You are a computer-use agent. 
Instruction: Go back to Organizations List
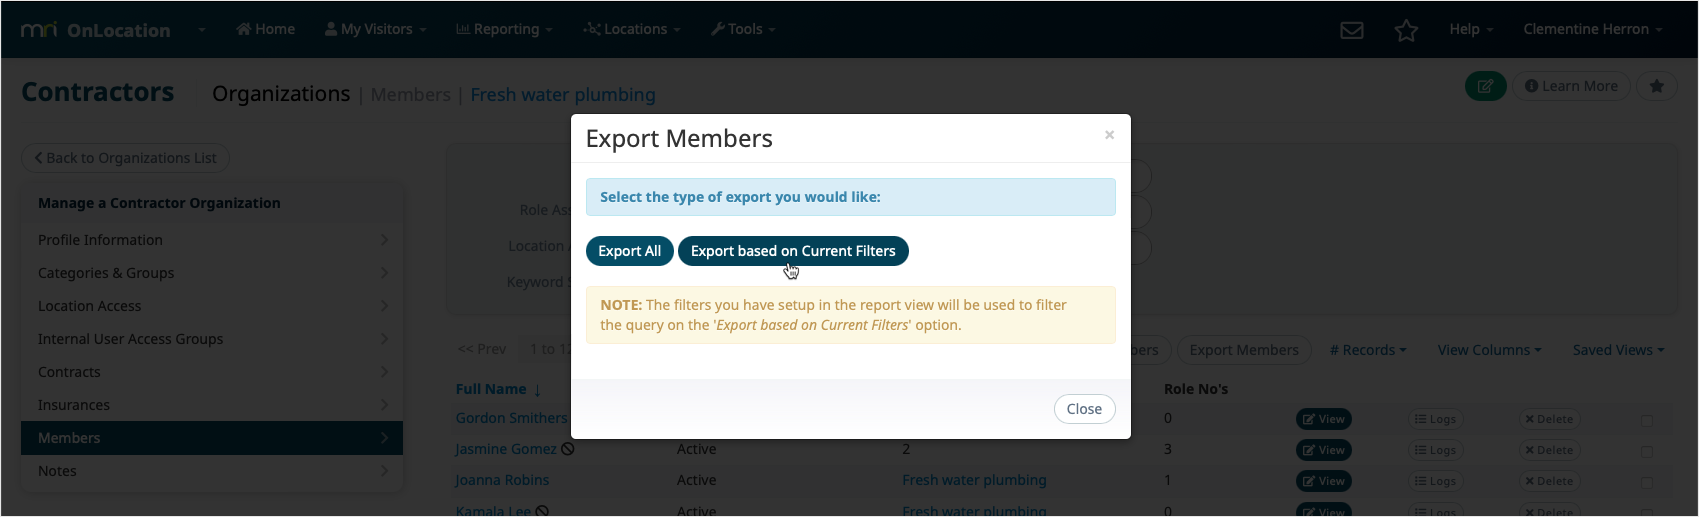[x=125, y=158]
